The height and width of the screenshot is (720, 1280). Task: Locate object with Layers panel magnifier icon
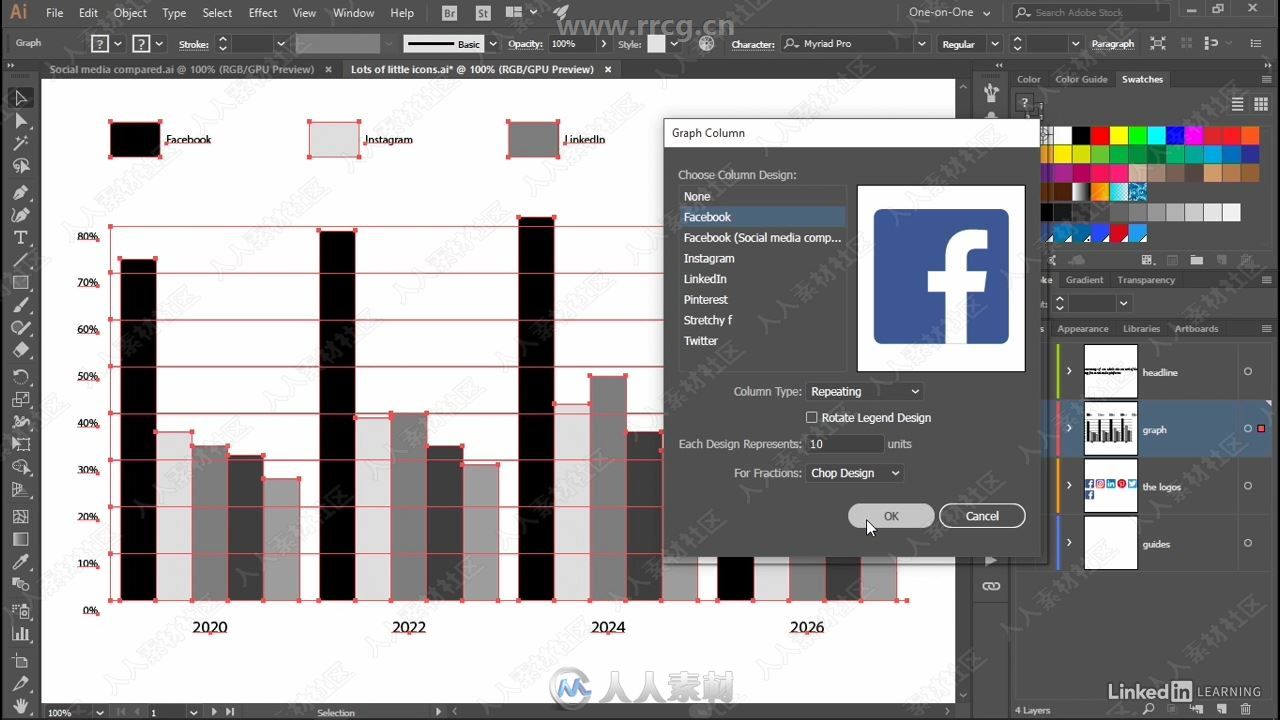(x=1150, y=710)
